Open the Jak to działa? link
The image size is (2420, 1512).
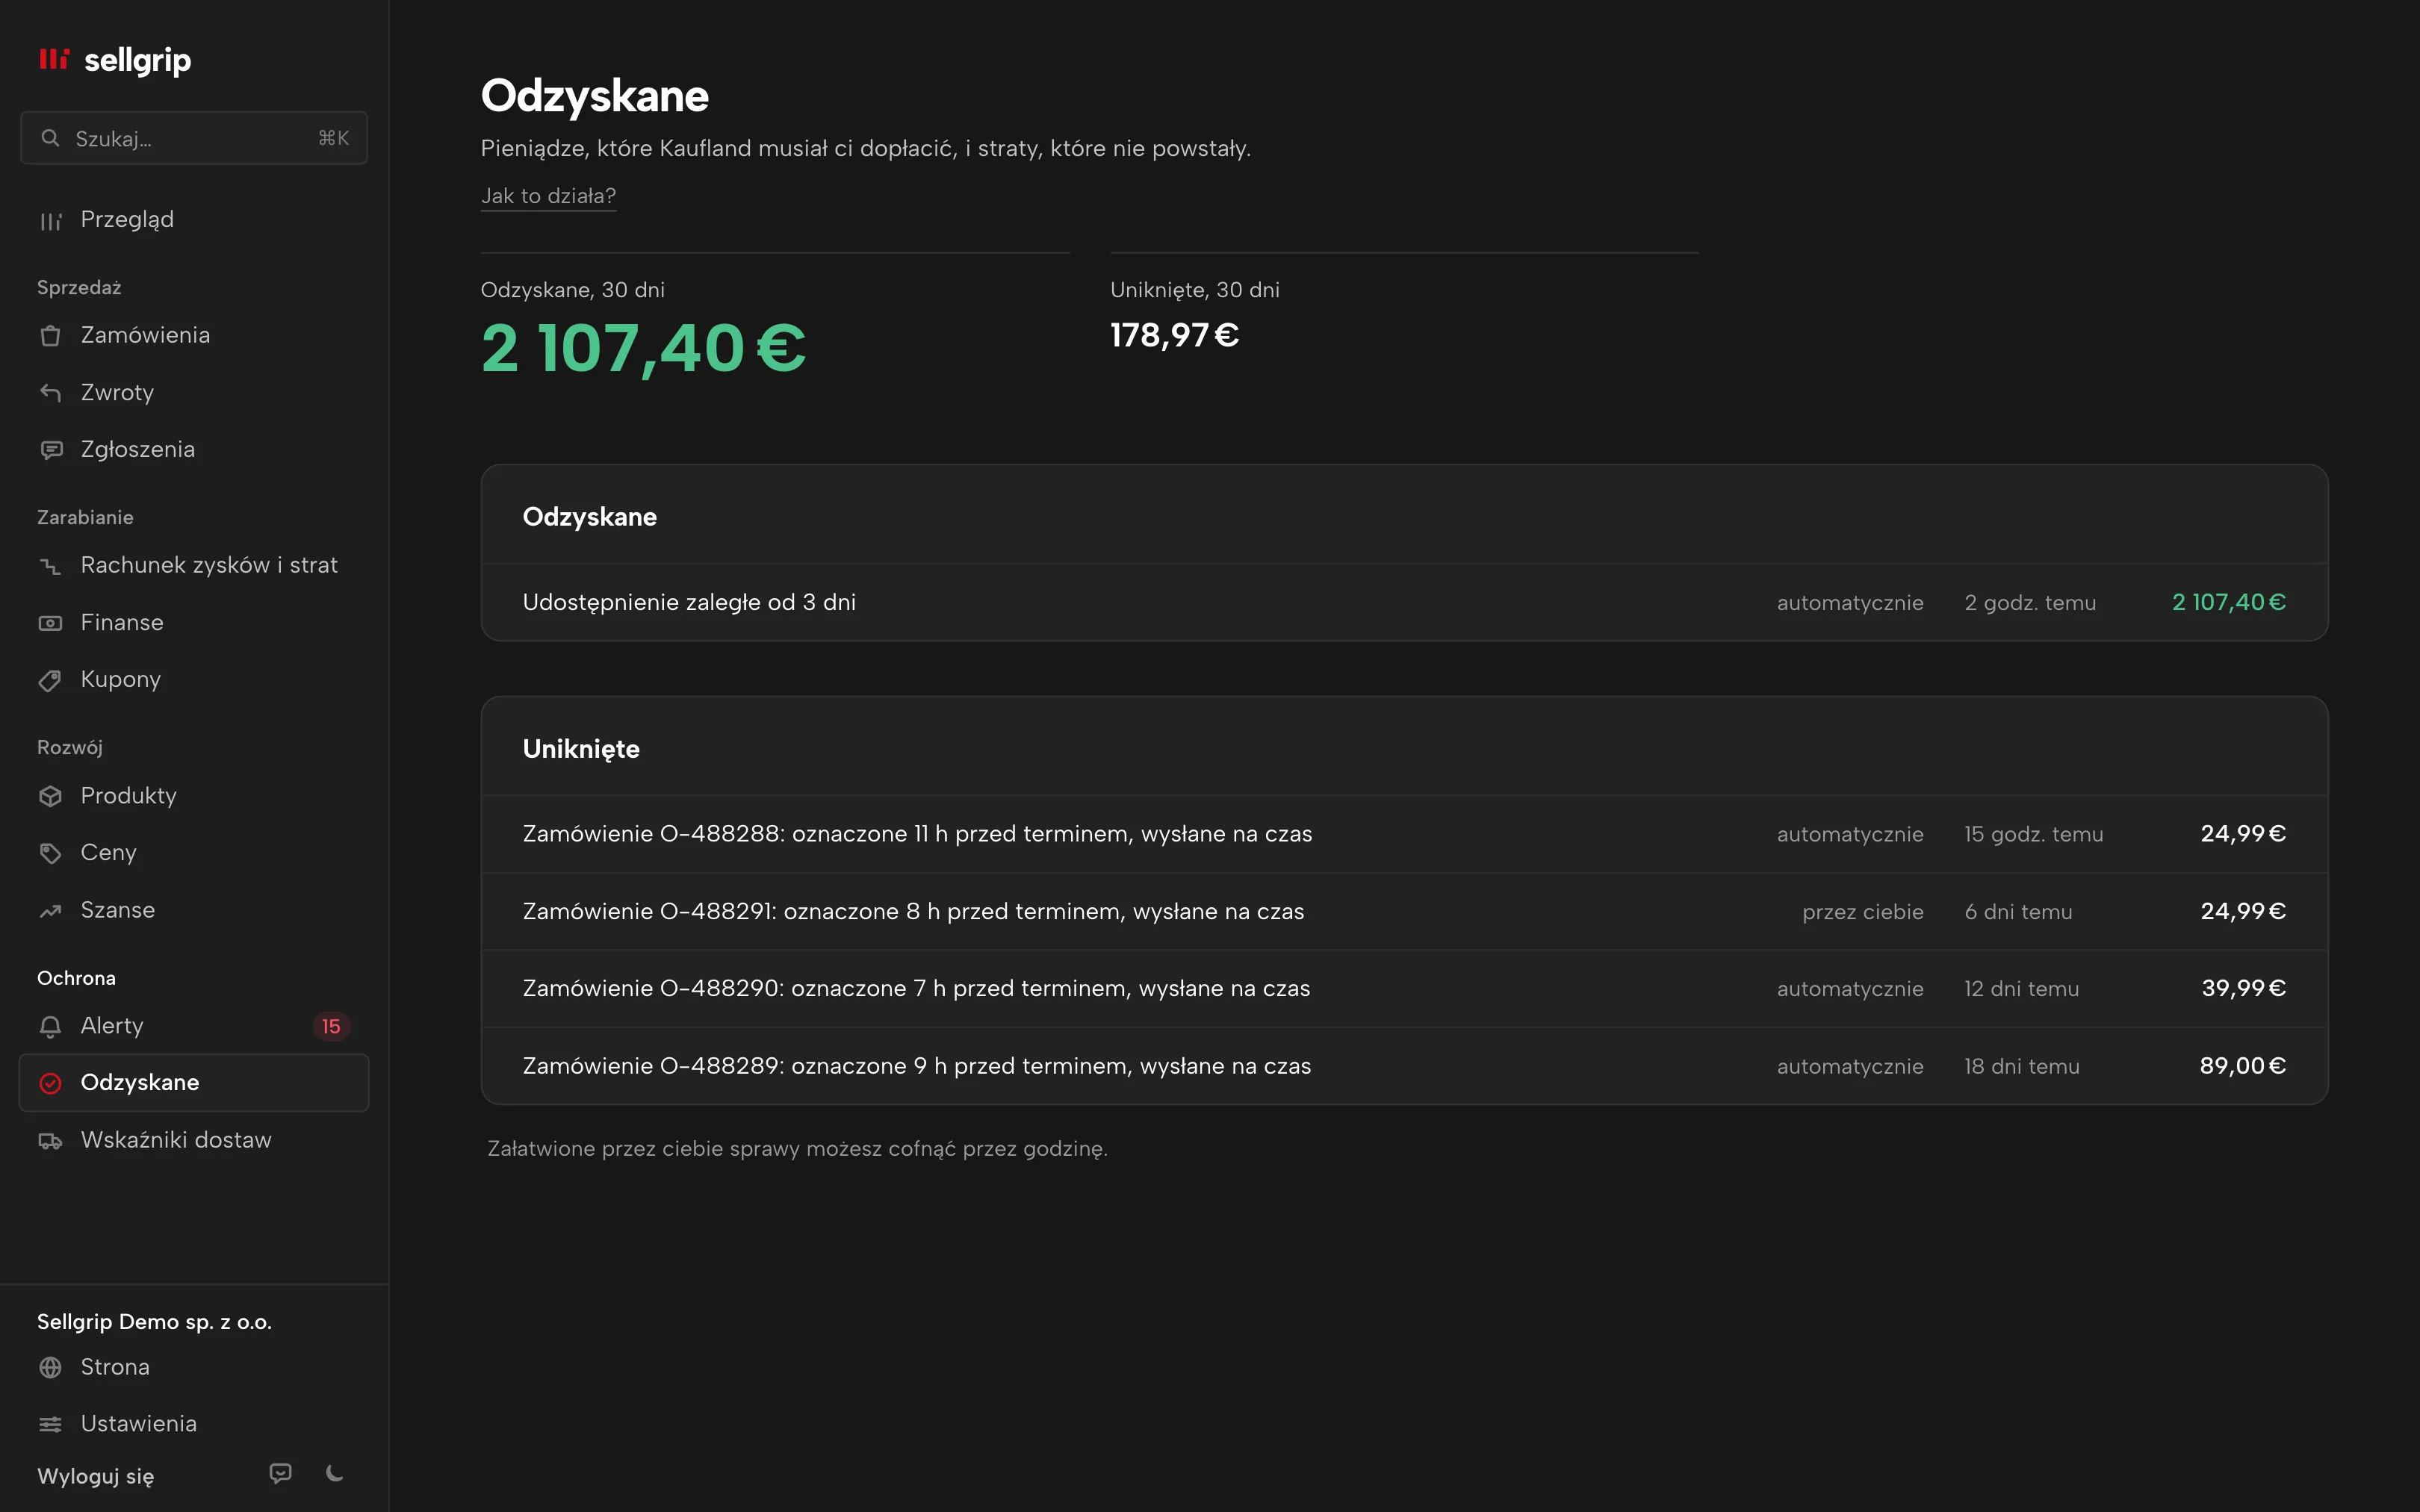548,196
